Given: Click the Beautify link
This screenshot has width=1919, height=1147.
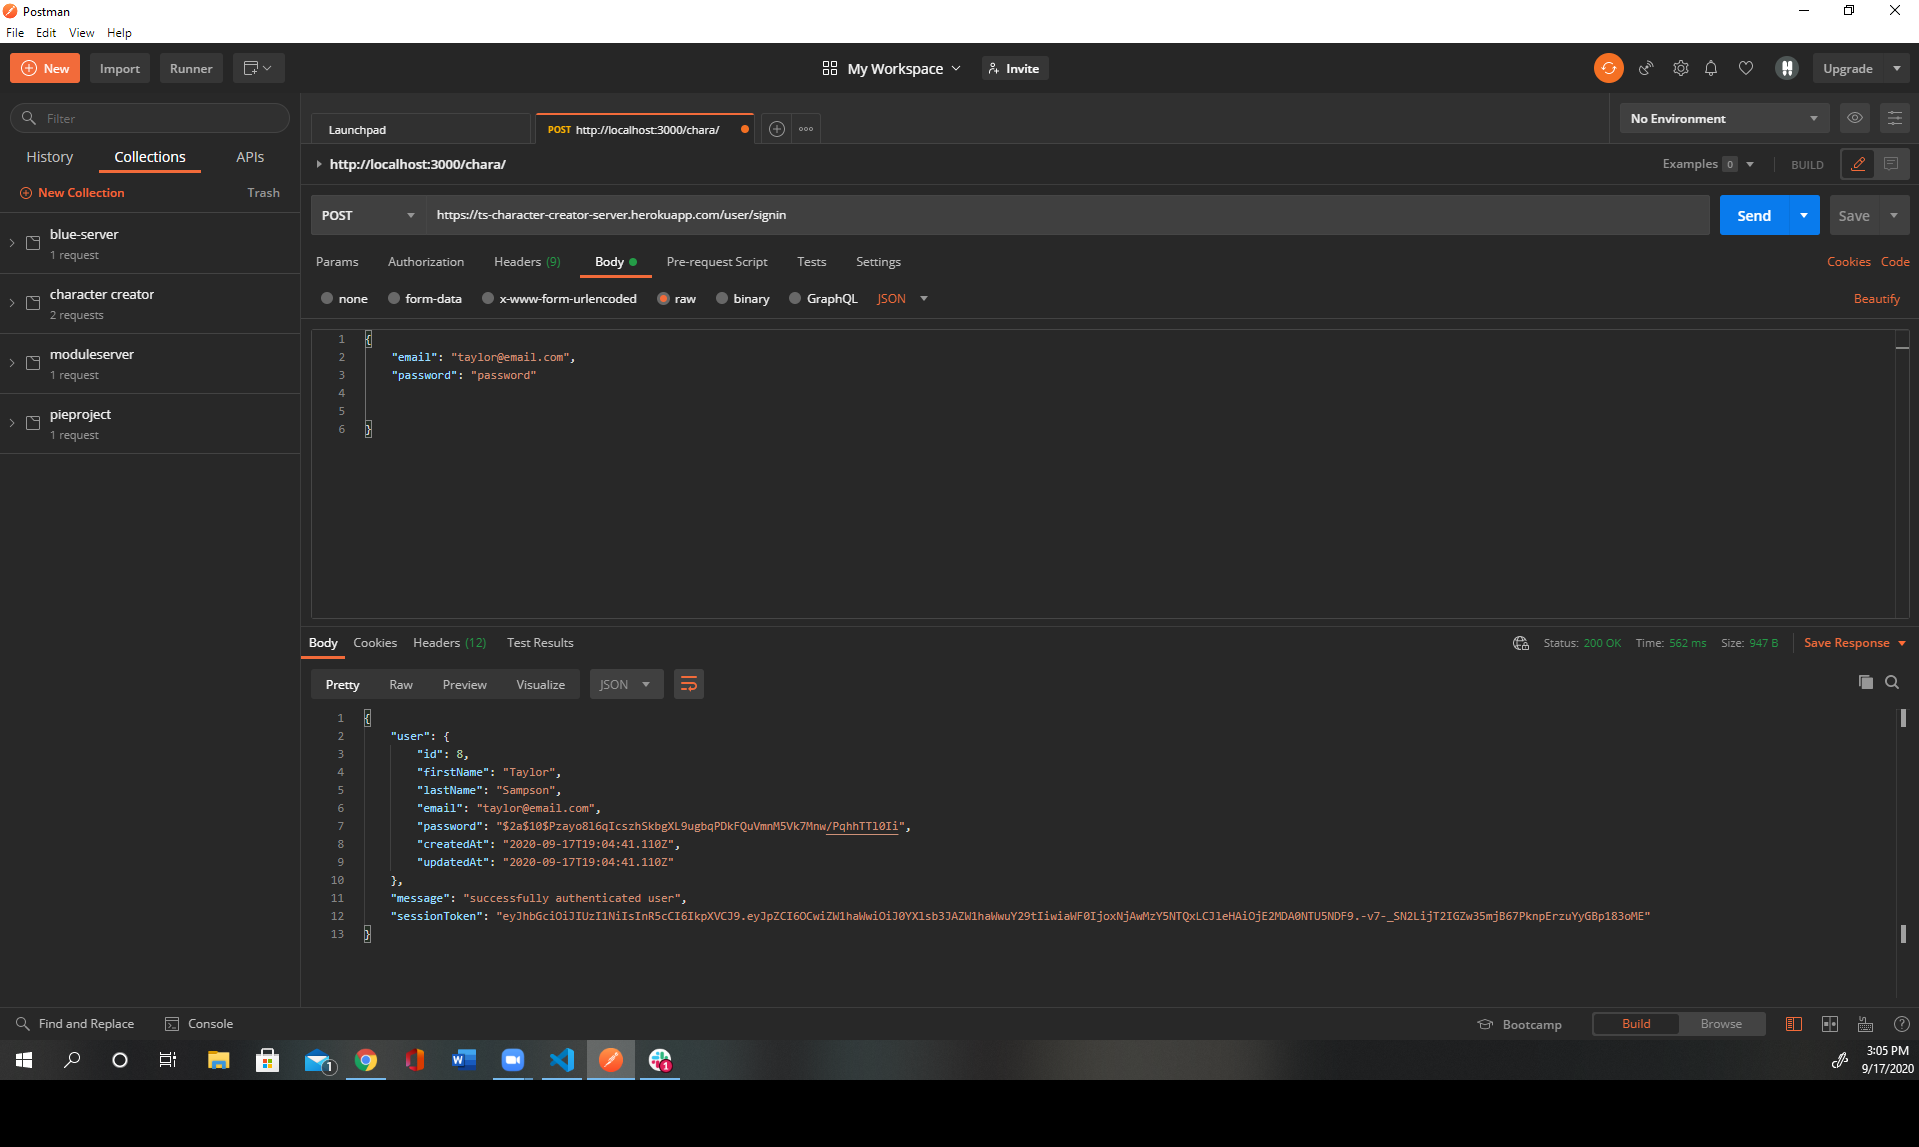Looking at the screenshot, I should click(x=1876, y=298).
